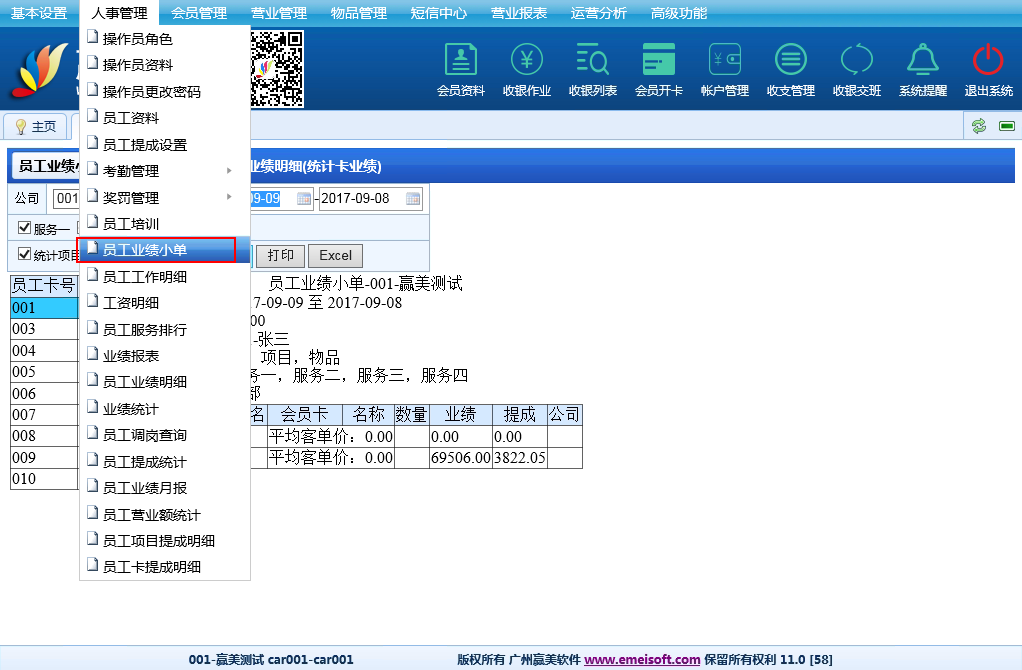Uncheck the 统计项目 checkbox
The width and height of the screenshot is (1022, 670).
[x=25, y=254]
